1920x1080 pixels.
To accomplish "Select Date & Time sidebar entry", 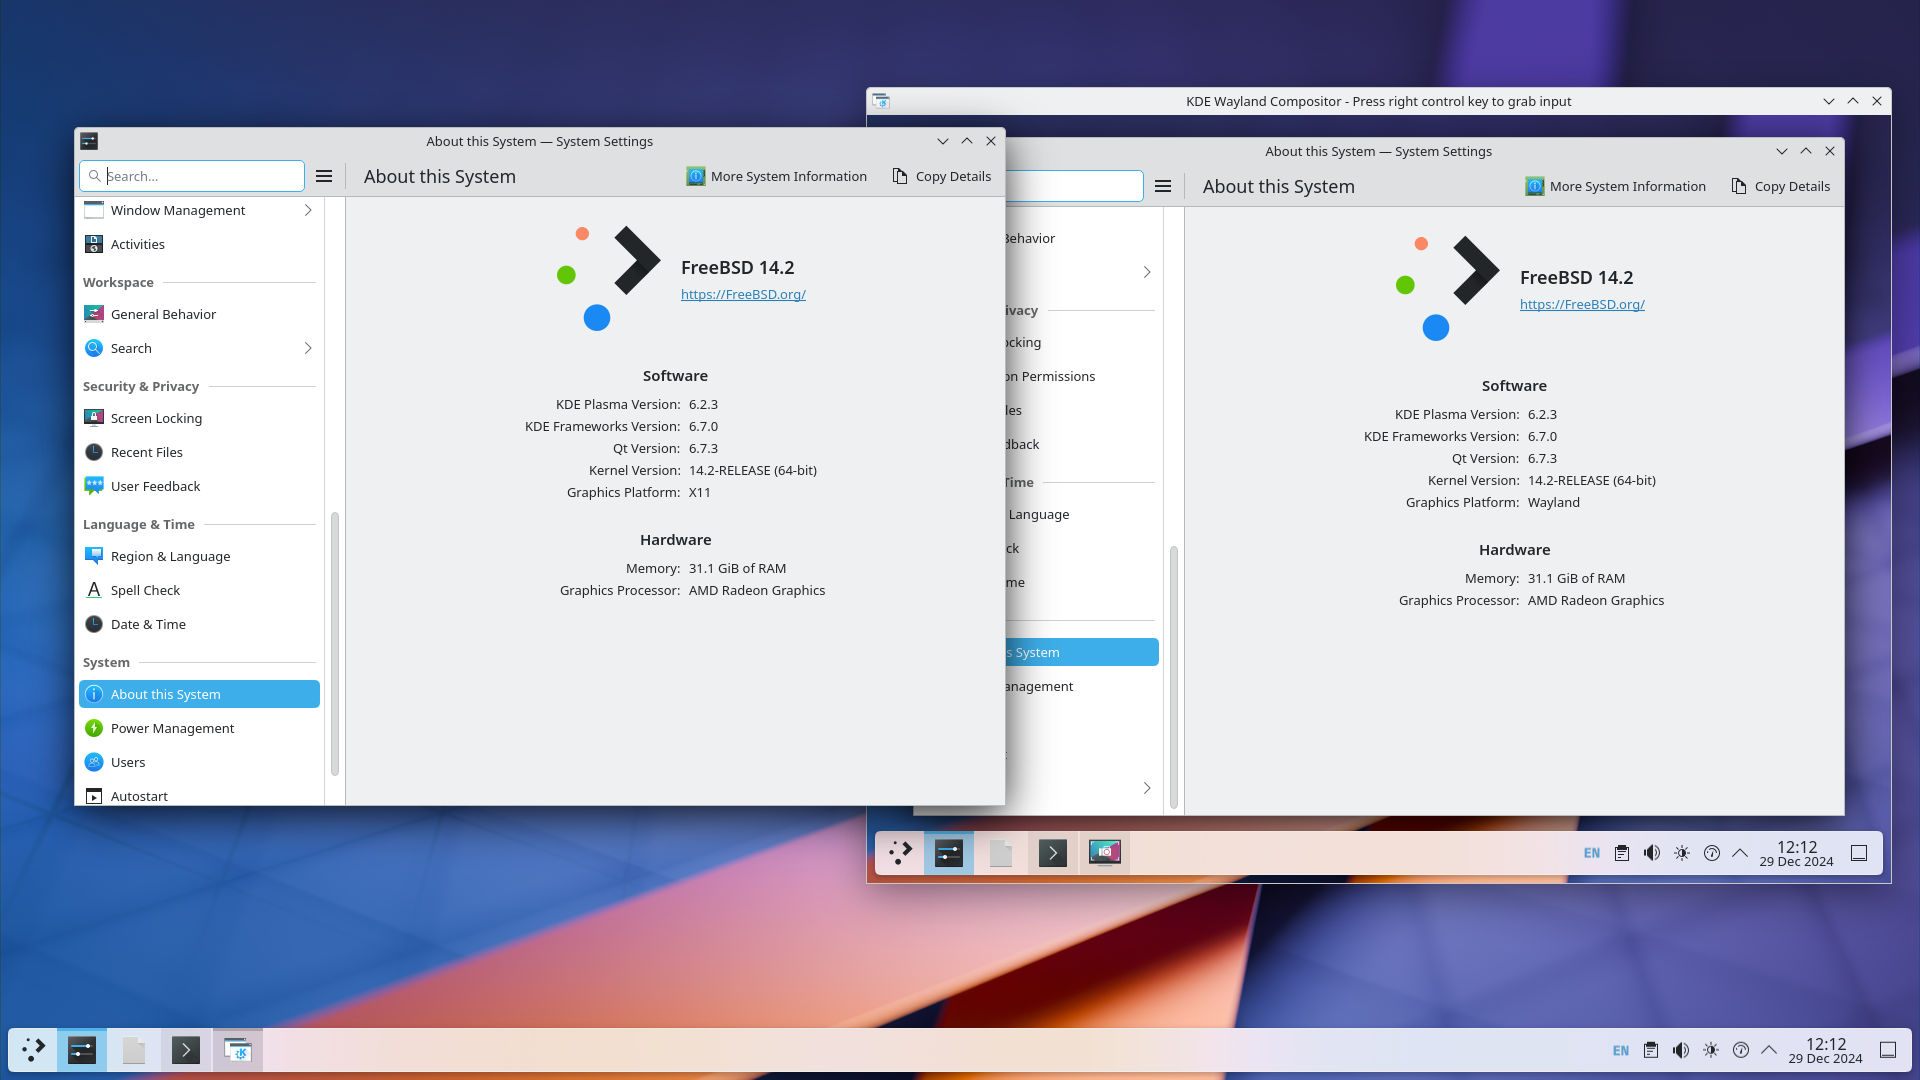I will click(148, 624).
